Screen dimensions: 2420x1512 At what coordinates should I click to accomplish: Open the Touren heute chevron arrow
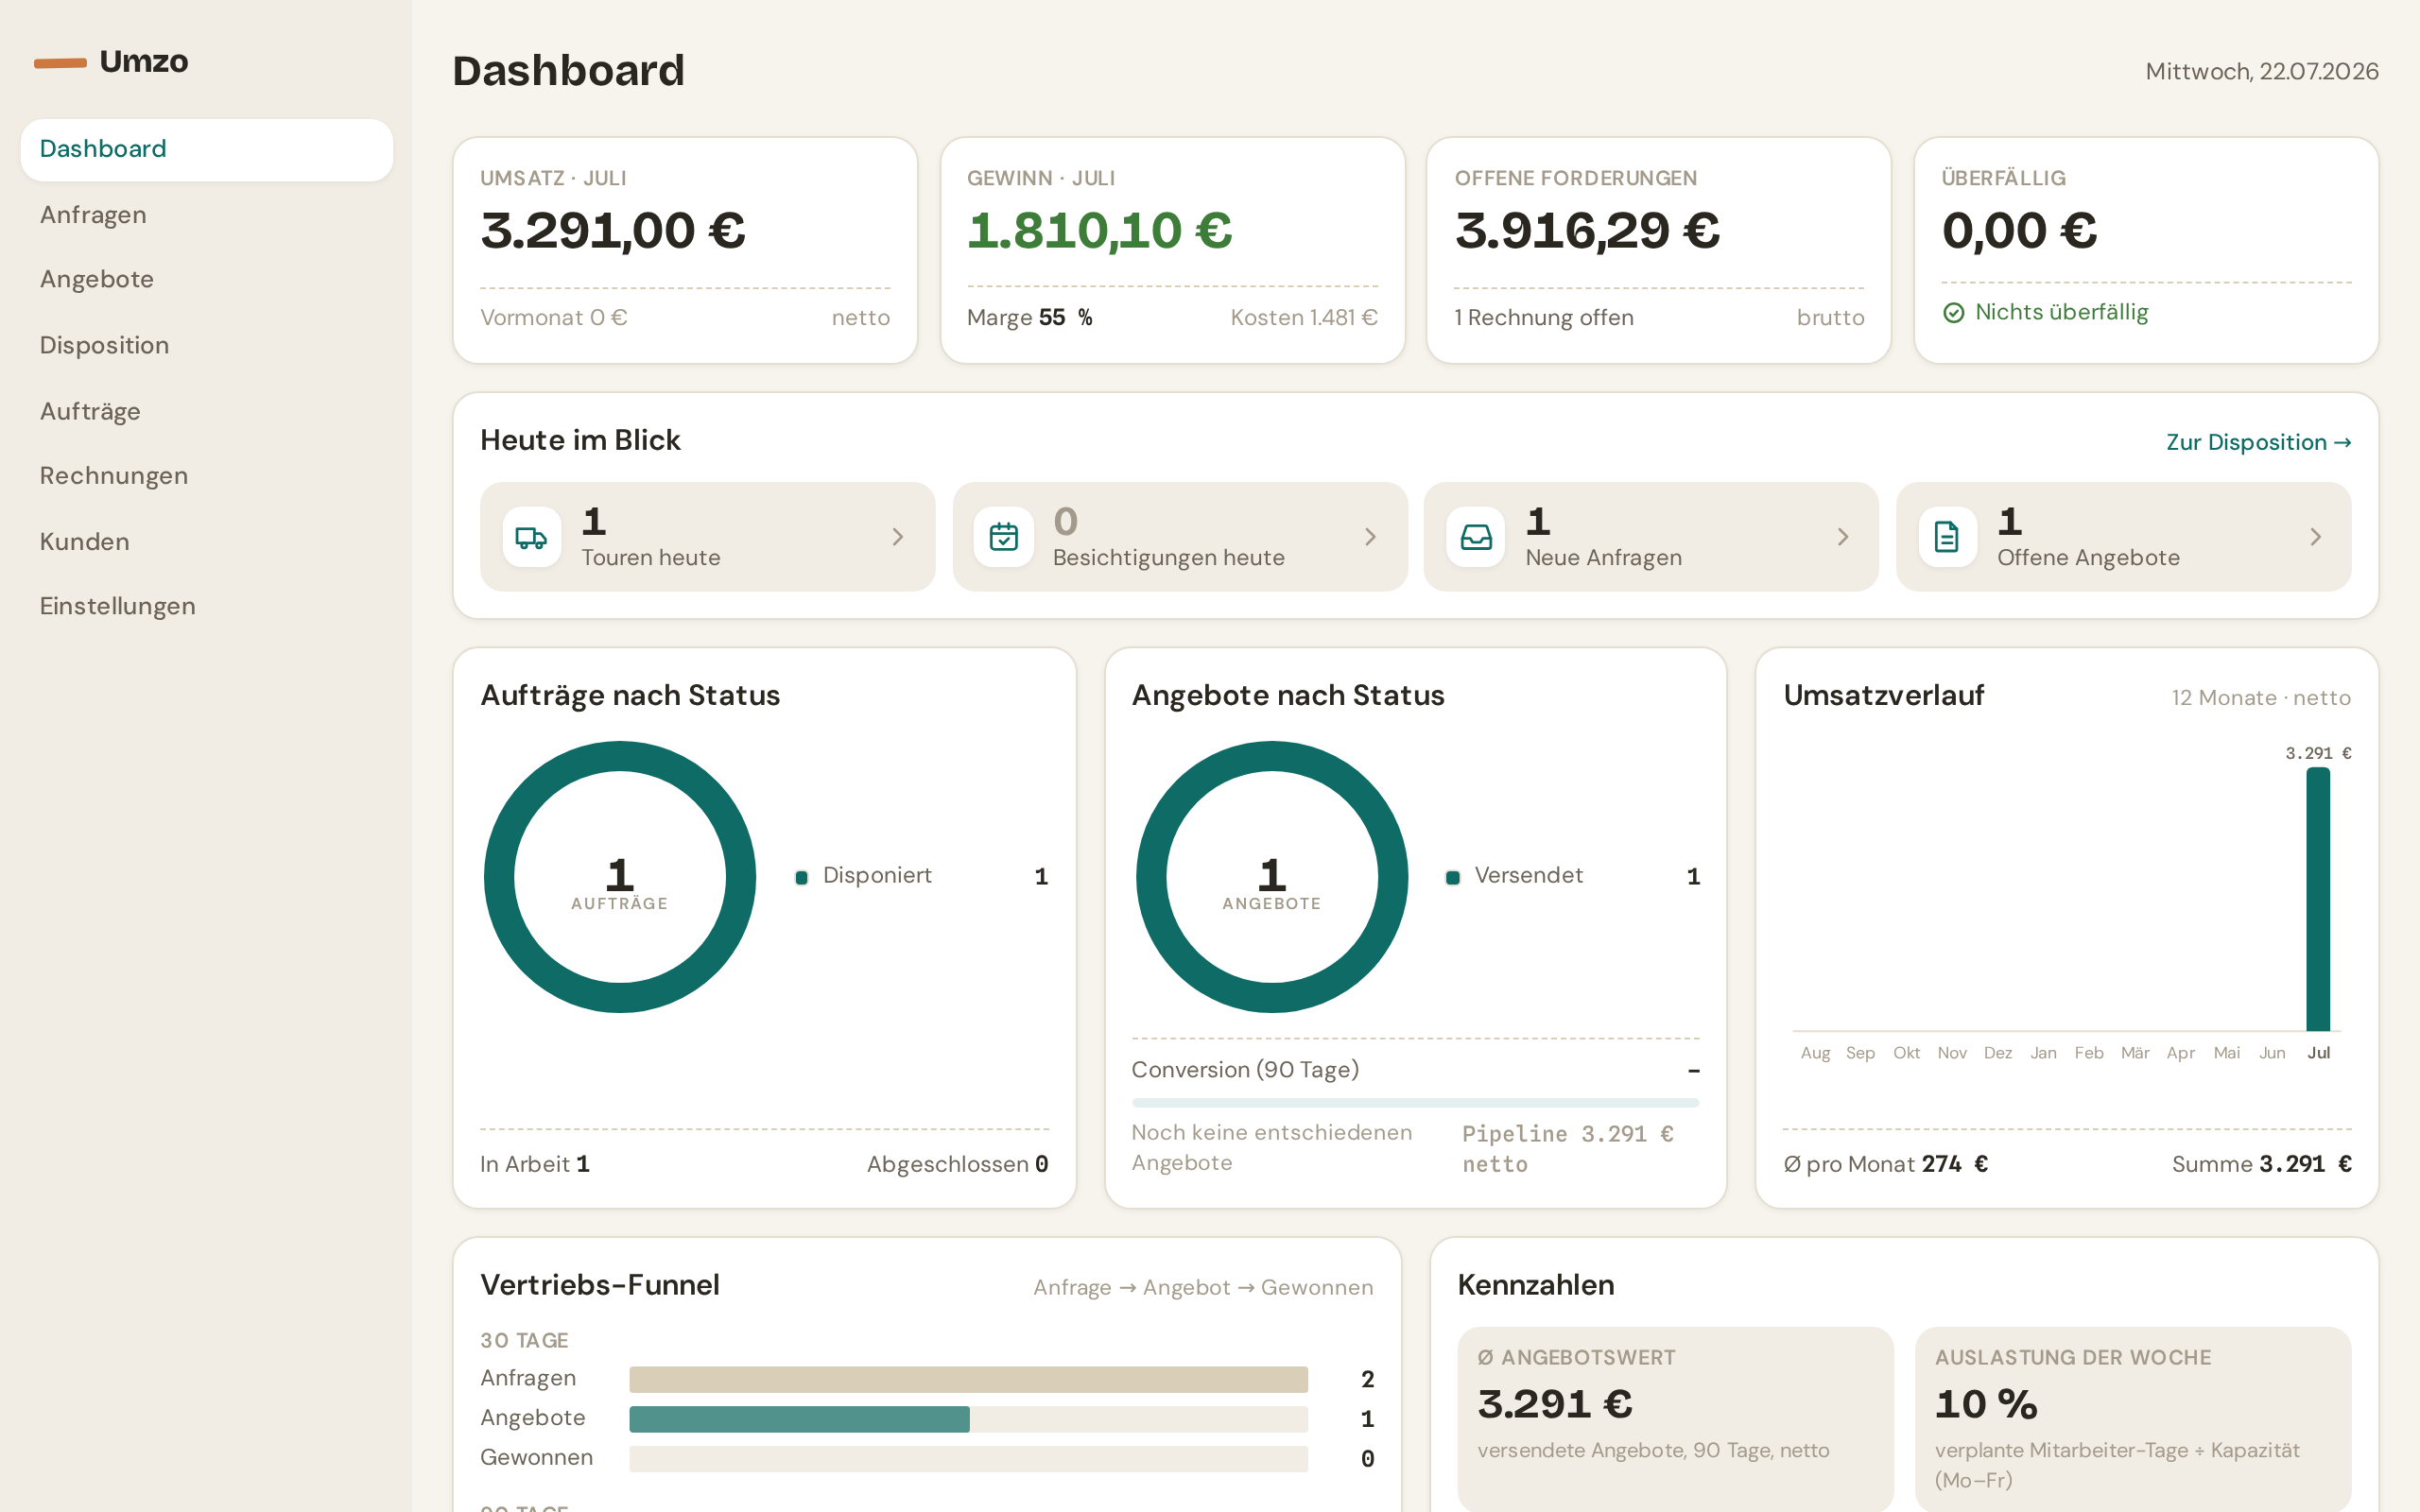pos(898,537)
